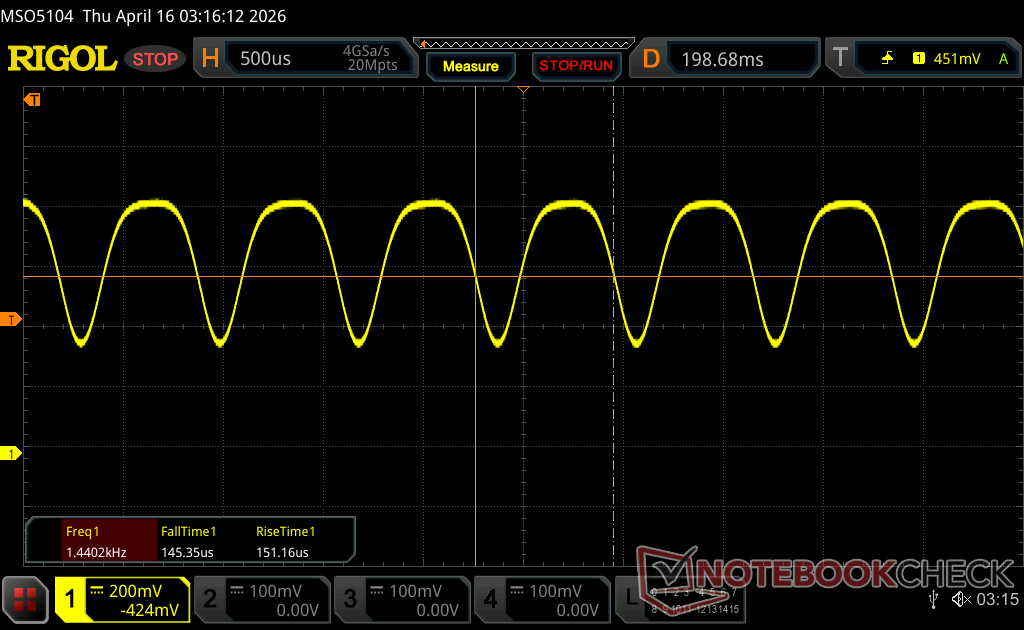Click the RIGOL logo

point(62,59)
